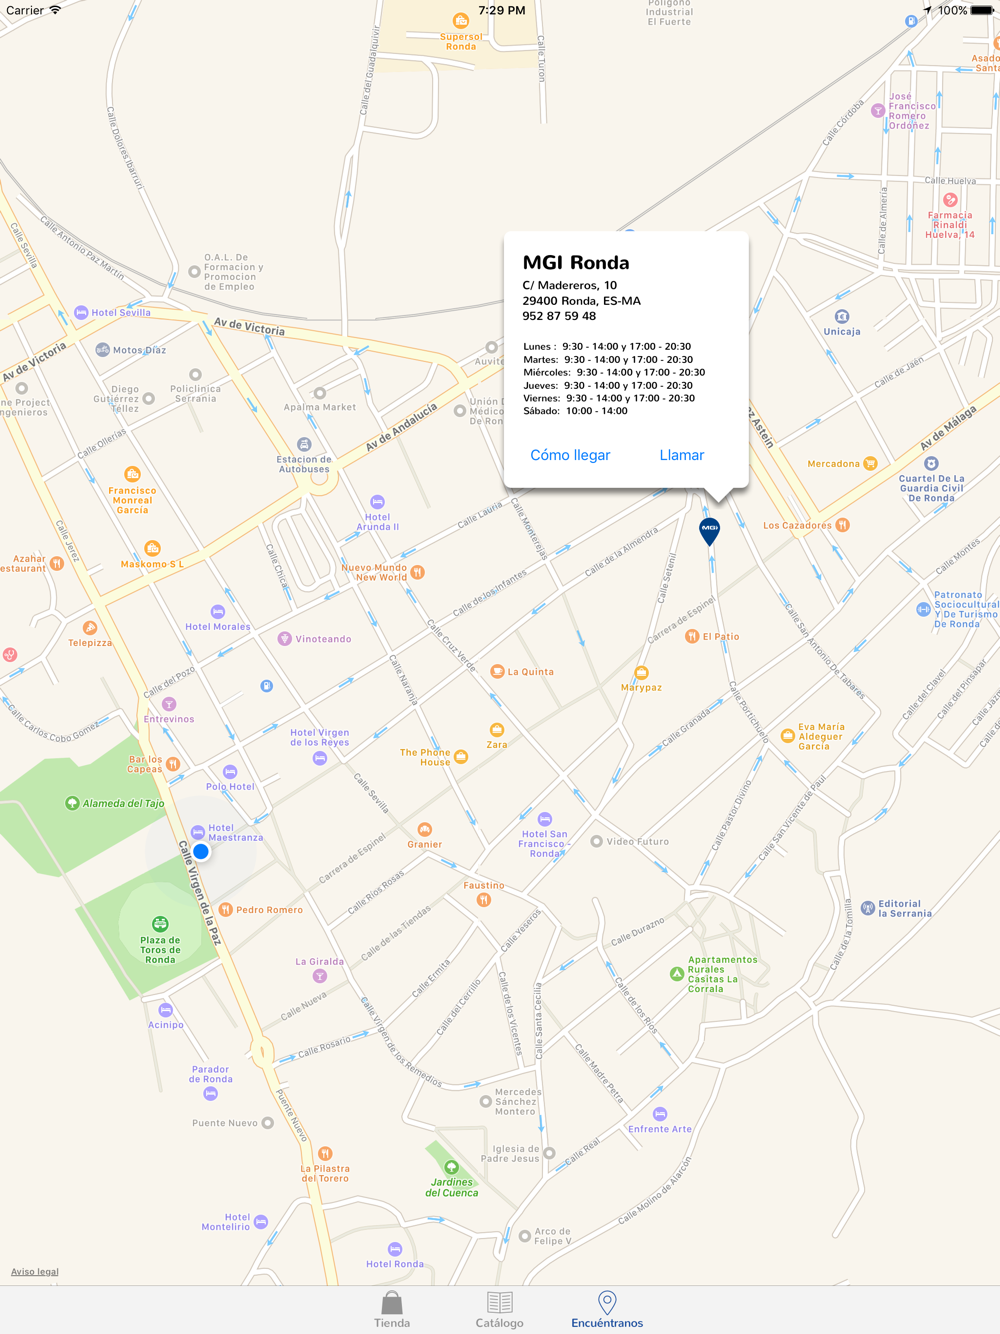Tap the phone number 952 87 59 48
This screenshot has height=1334, width=1000.
pos(559,316)
